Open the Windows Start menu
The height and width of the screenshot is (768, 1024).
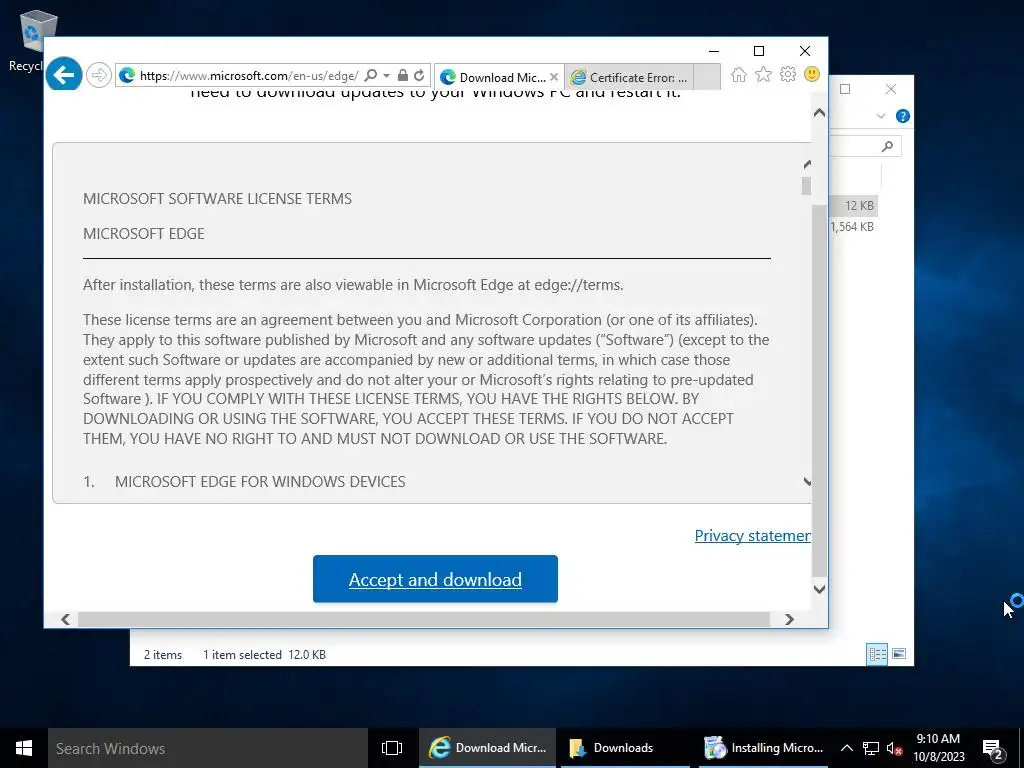pos(24,748)
